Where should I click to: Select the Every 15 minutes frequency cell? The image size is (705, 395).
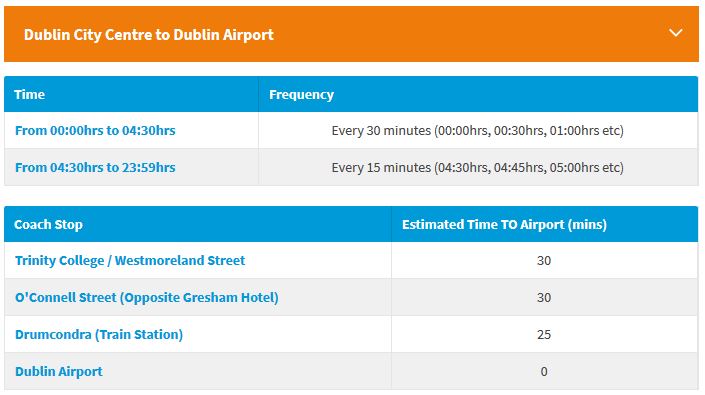(478, 168)
